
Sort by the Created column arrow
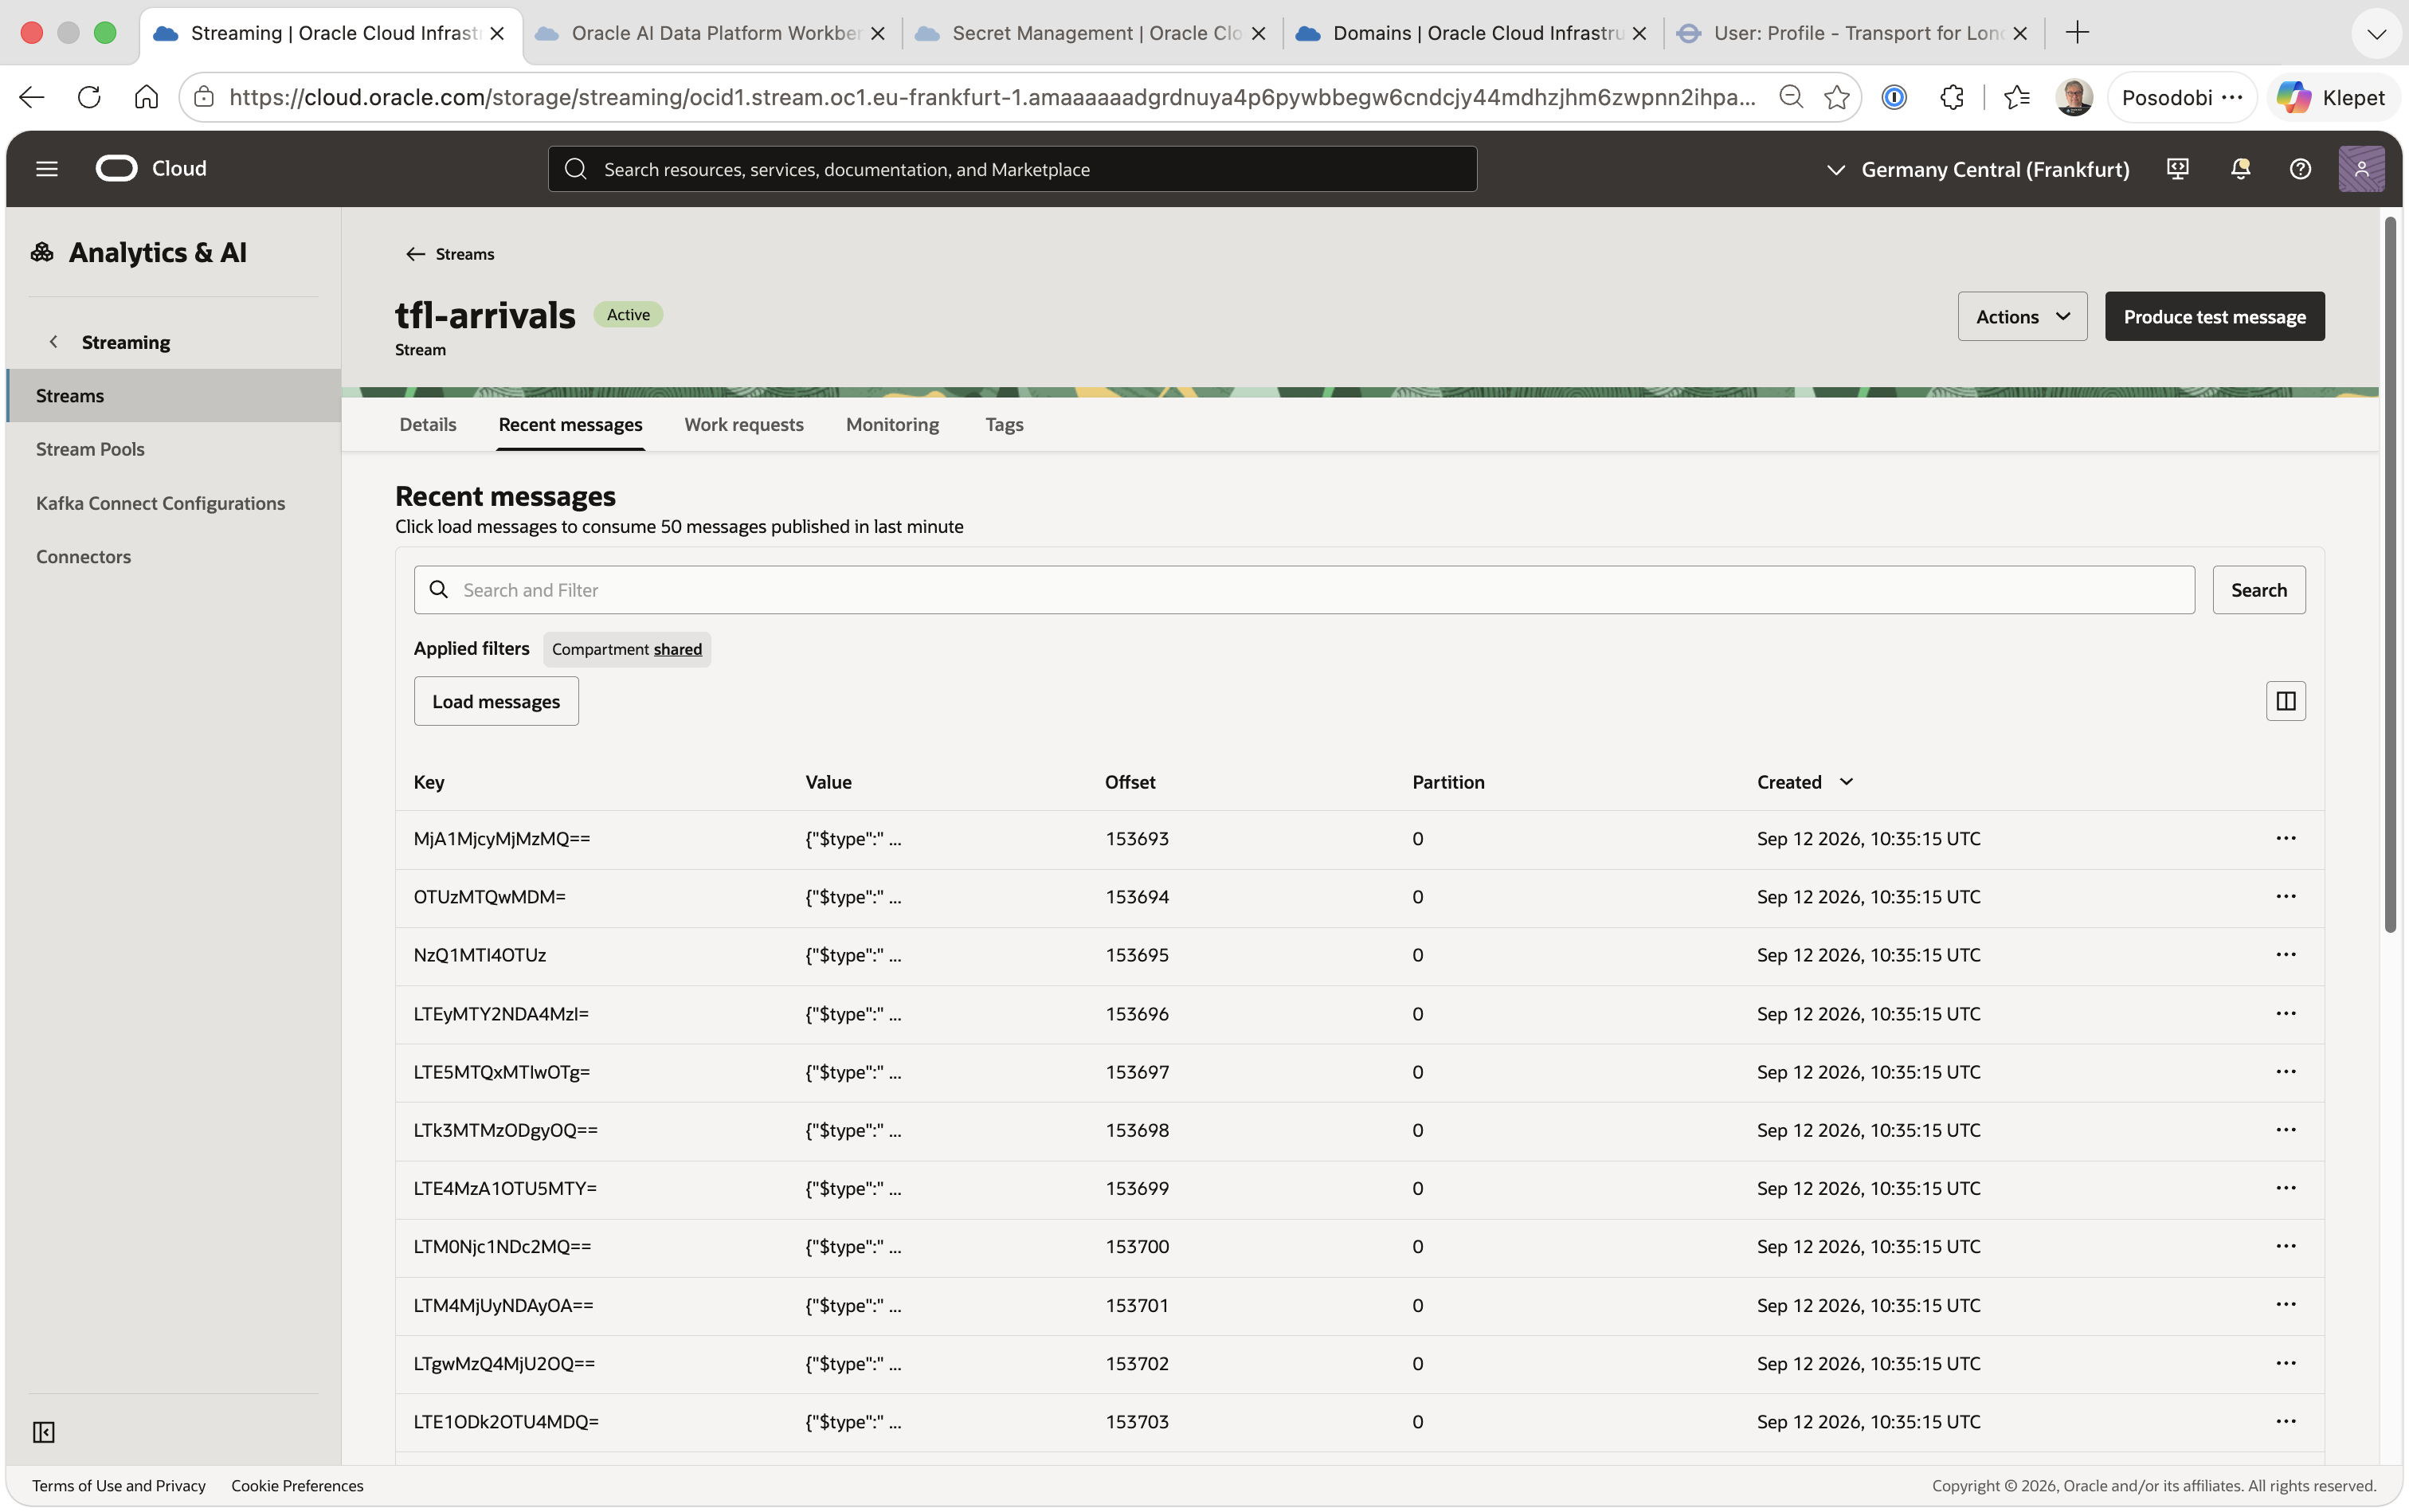coord(1845,781)
